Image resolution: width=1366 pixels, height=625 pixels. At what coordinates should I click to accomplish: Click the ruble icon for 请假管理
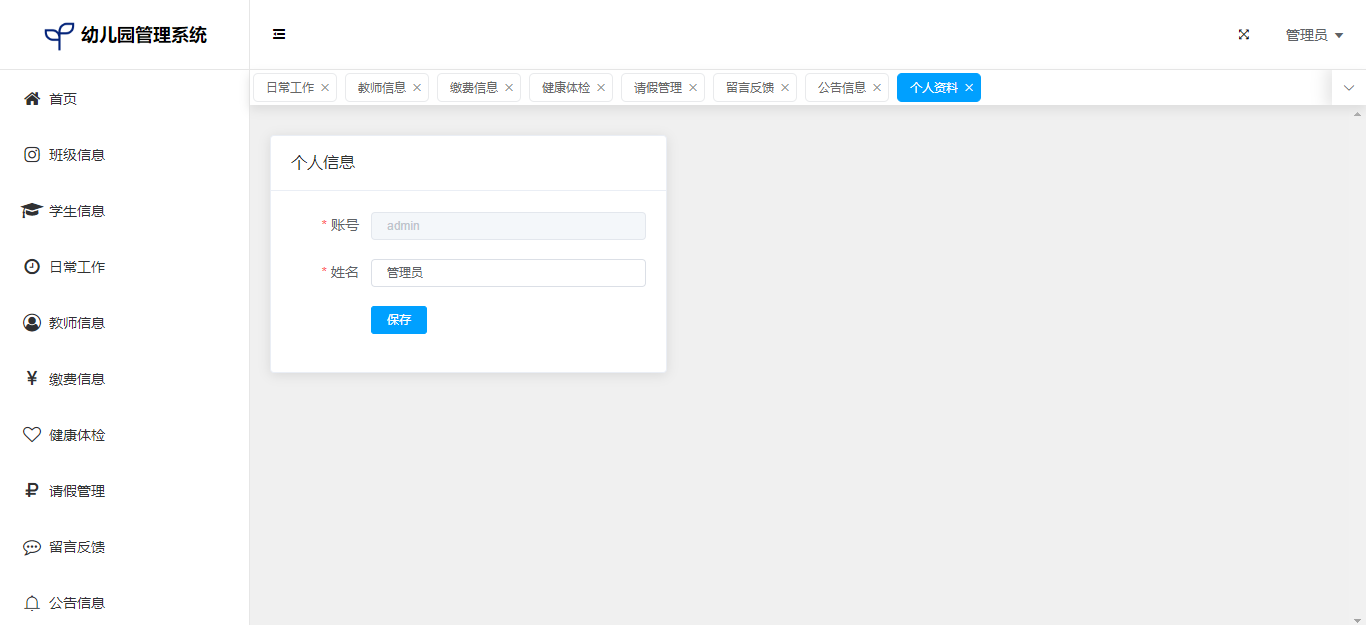click(x=32, y=491)
